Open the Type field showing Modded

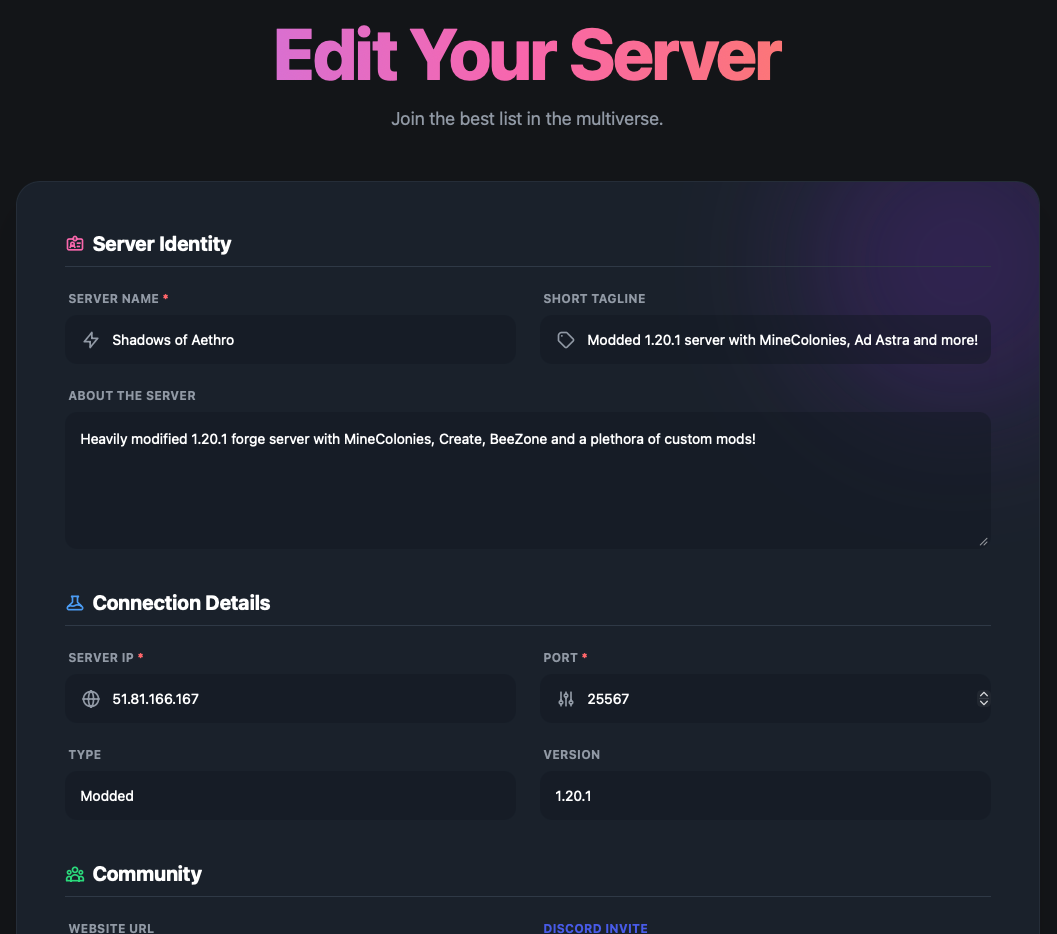coord(290,796)
